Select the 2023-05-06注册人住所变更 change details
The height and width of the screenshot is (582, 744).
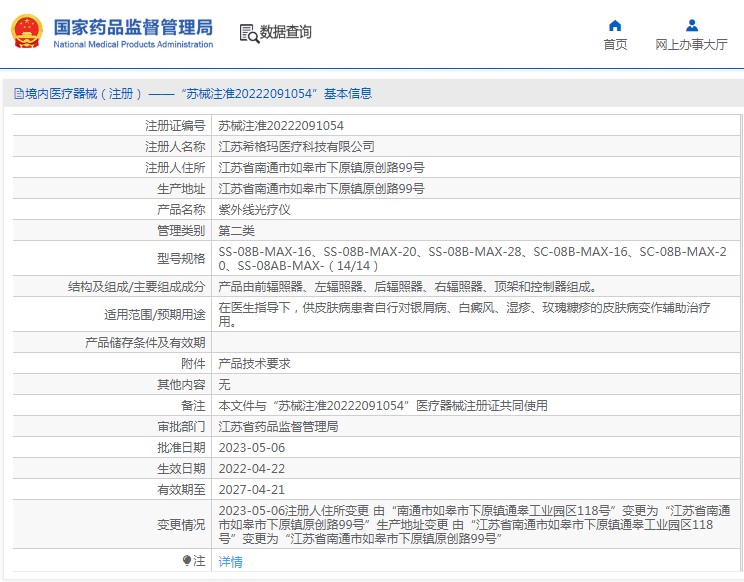(x=474, y=525)
